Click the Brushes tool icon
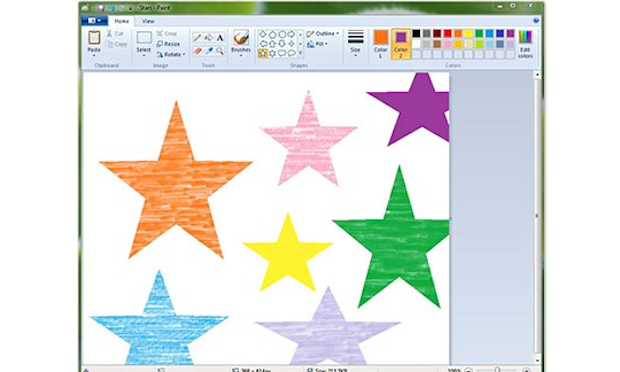The width and height of the screenshot is (620, 372). 241,37
